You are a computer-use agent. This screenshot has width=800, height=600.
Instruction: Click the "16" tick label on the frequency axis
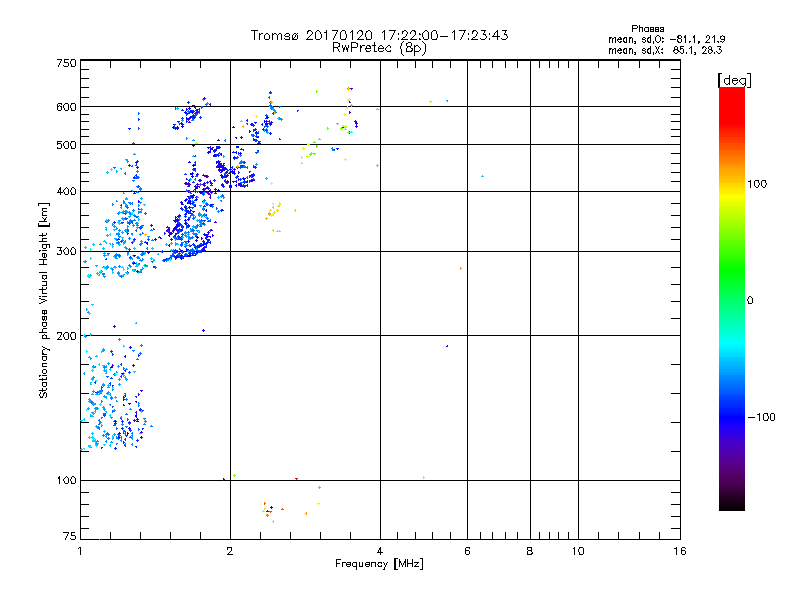point(680,551)
